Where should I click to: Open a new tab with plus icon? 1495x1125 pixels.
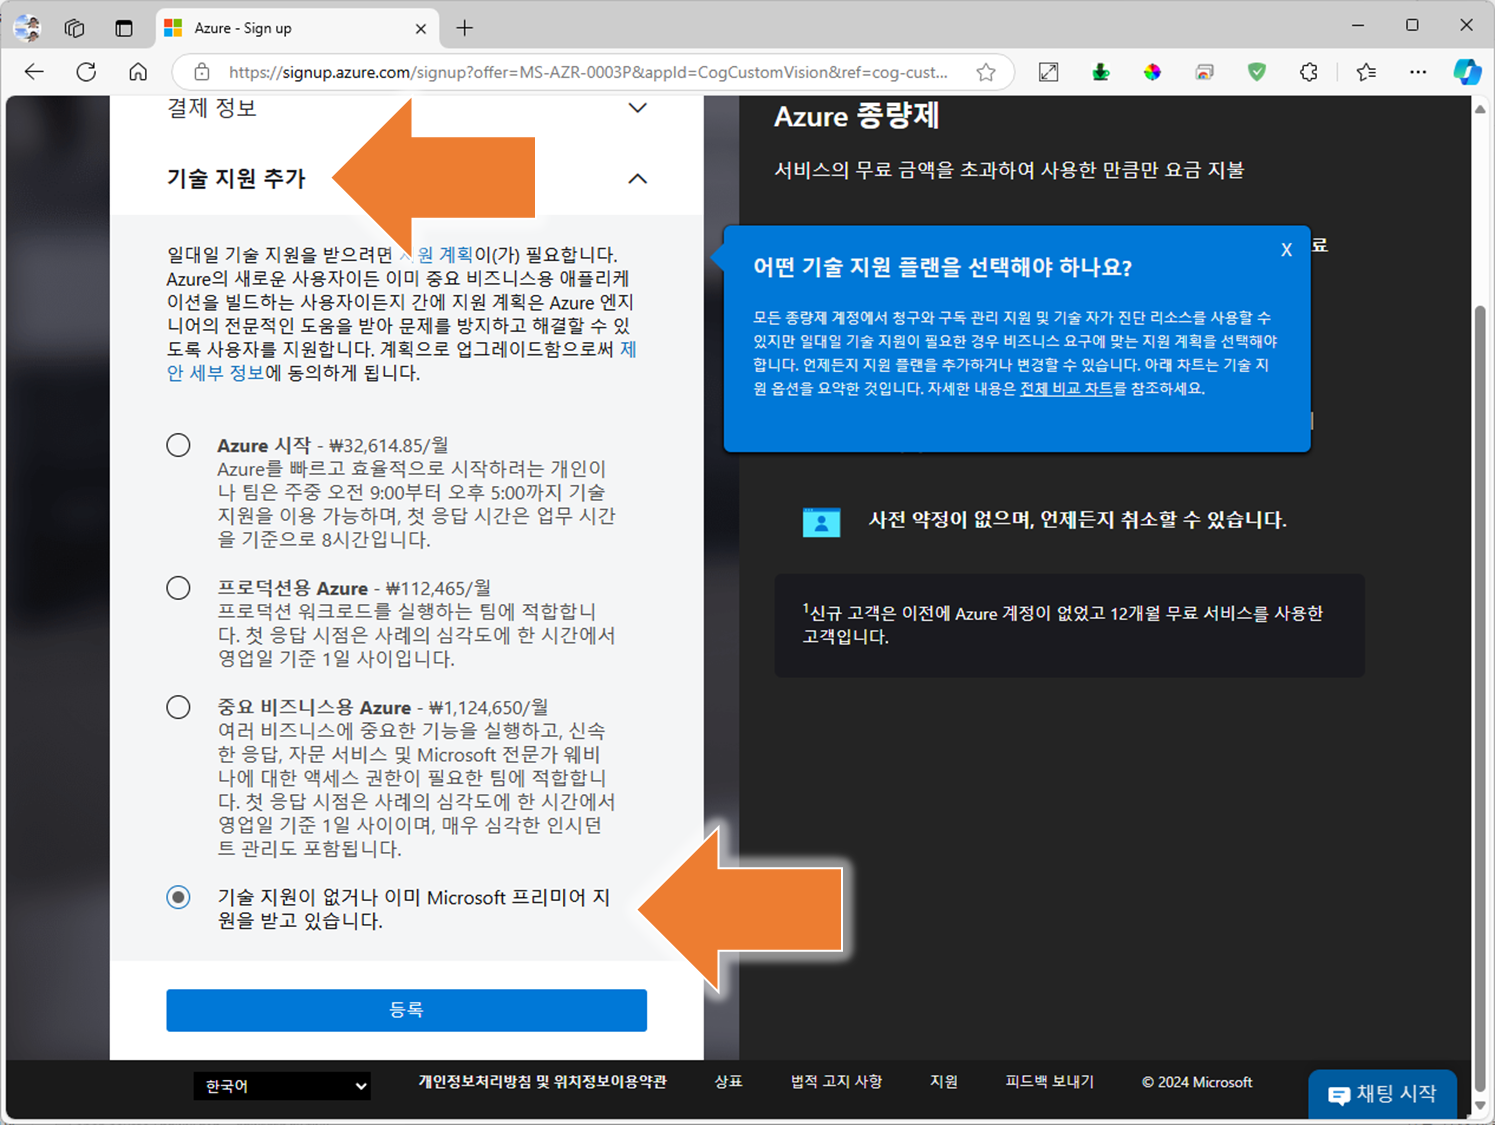click(x=464, y=28)
